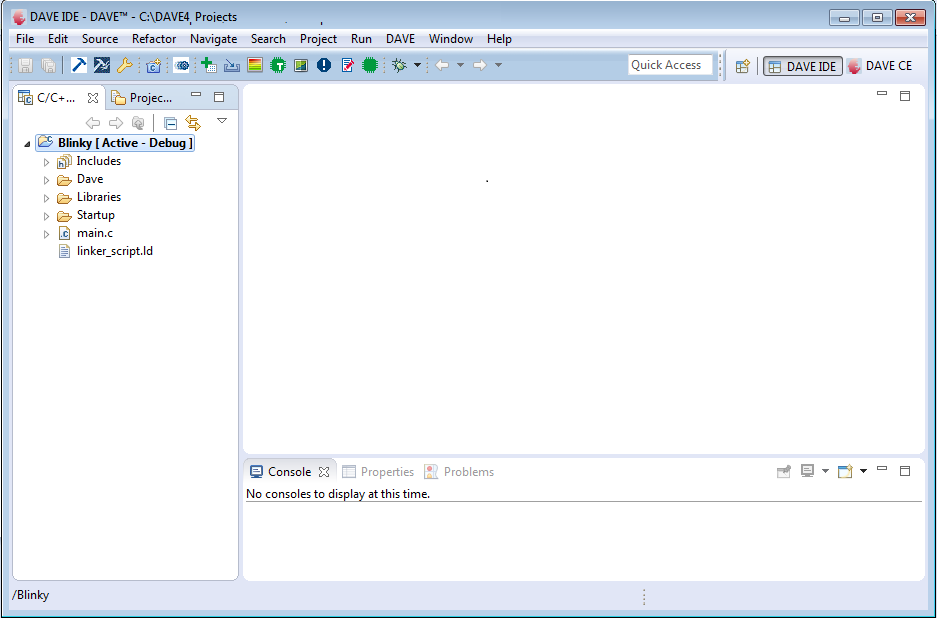Click the Rebuild Active Project icon
The image size is (937, 618).
[102, 65]
